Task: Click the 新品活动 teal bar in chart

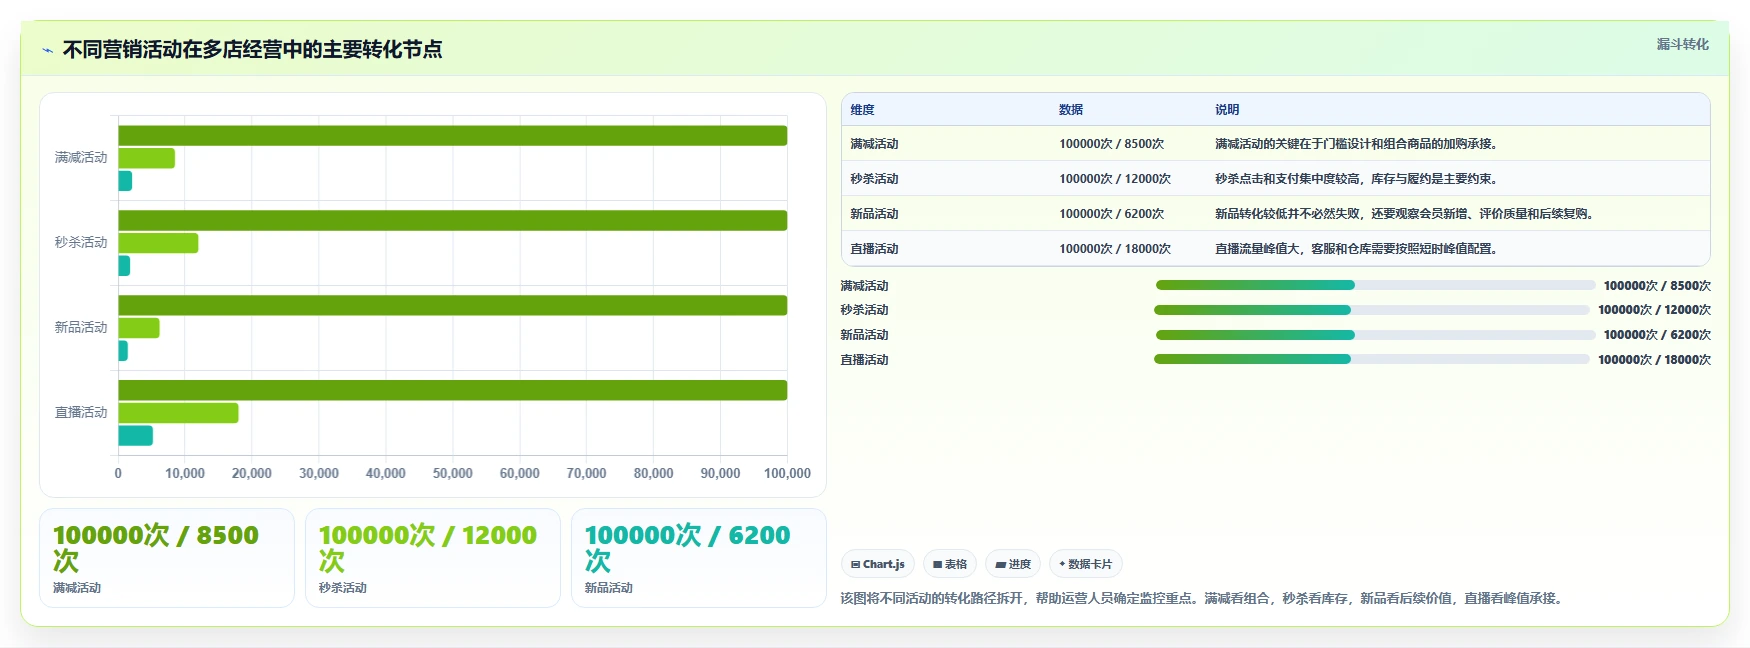Action: 123,351
